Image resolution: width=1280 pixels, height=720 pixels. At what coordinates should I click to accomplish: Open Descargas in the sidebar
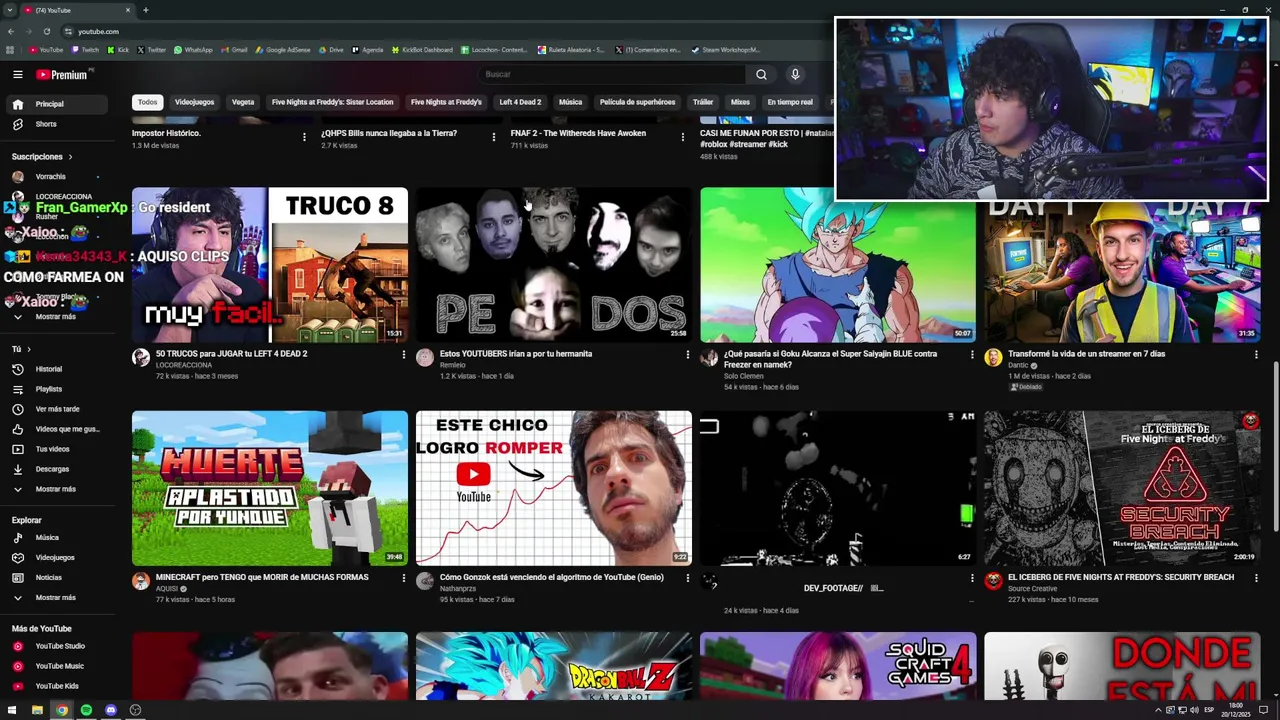coord(52,469)
